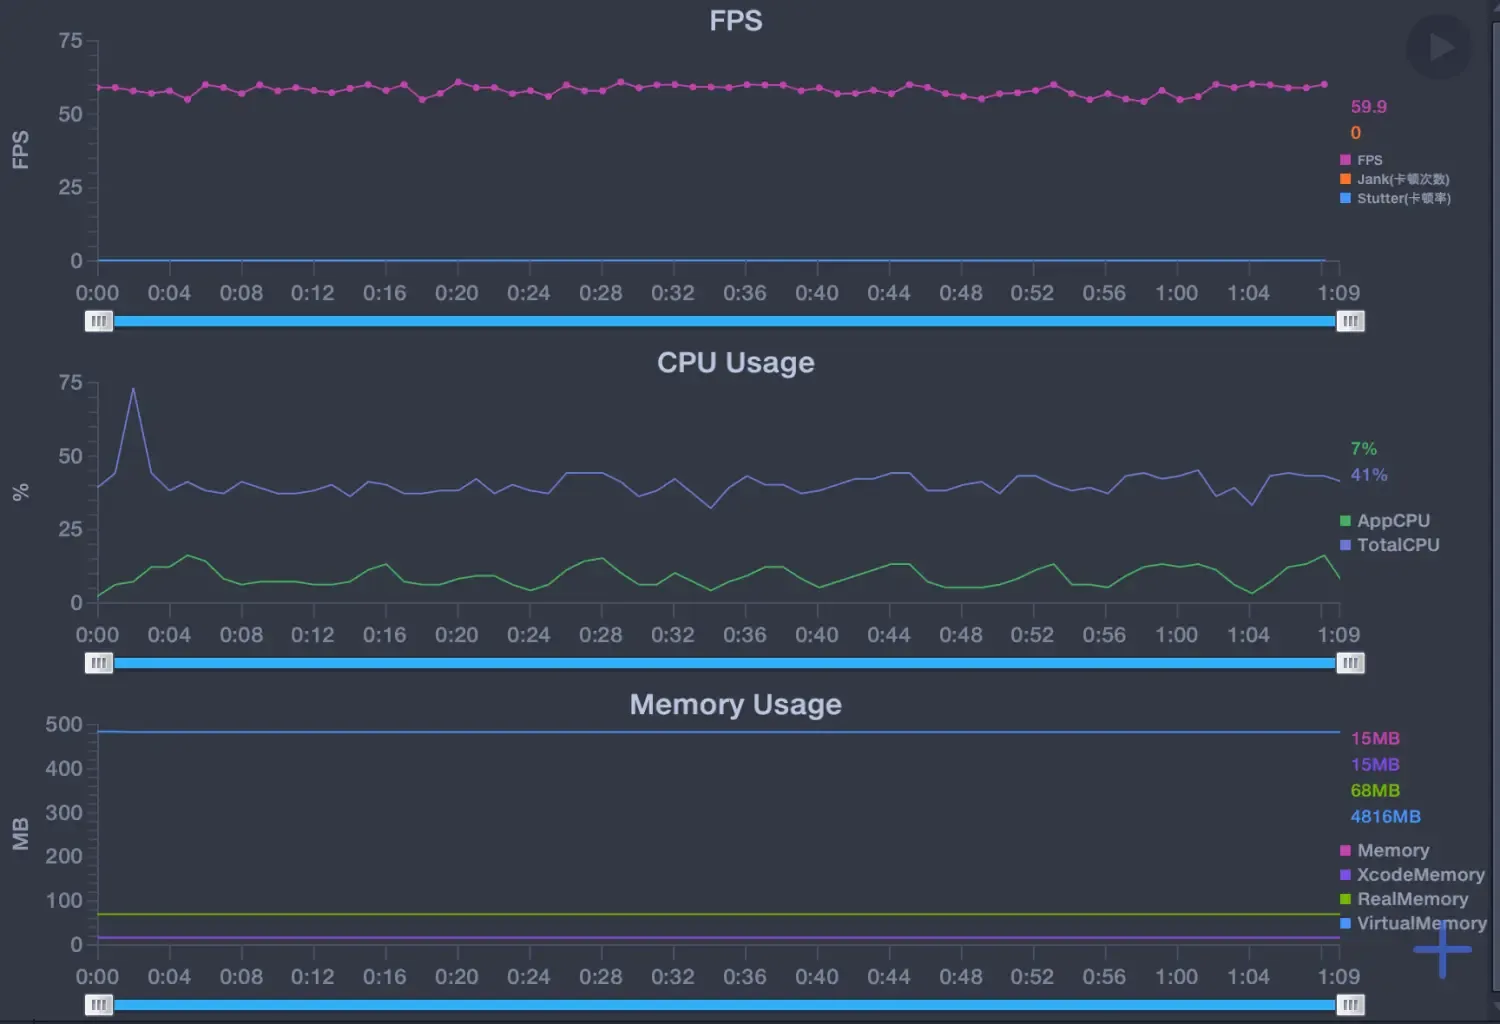
Task: Click the blue FPS range slider bar
Action: (724, 321)
